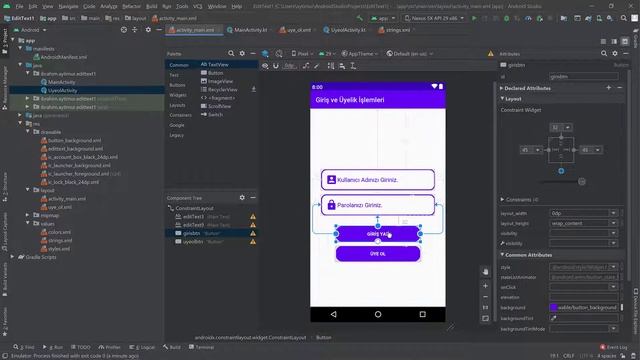Open the AppTheme dropdown
The height and width of the screenshot is (360, 640).
coord(360,53)
